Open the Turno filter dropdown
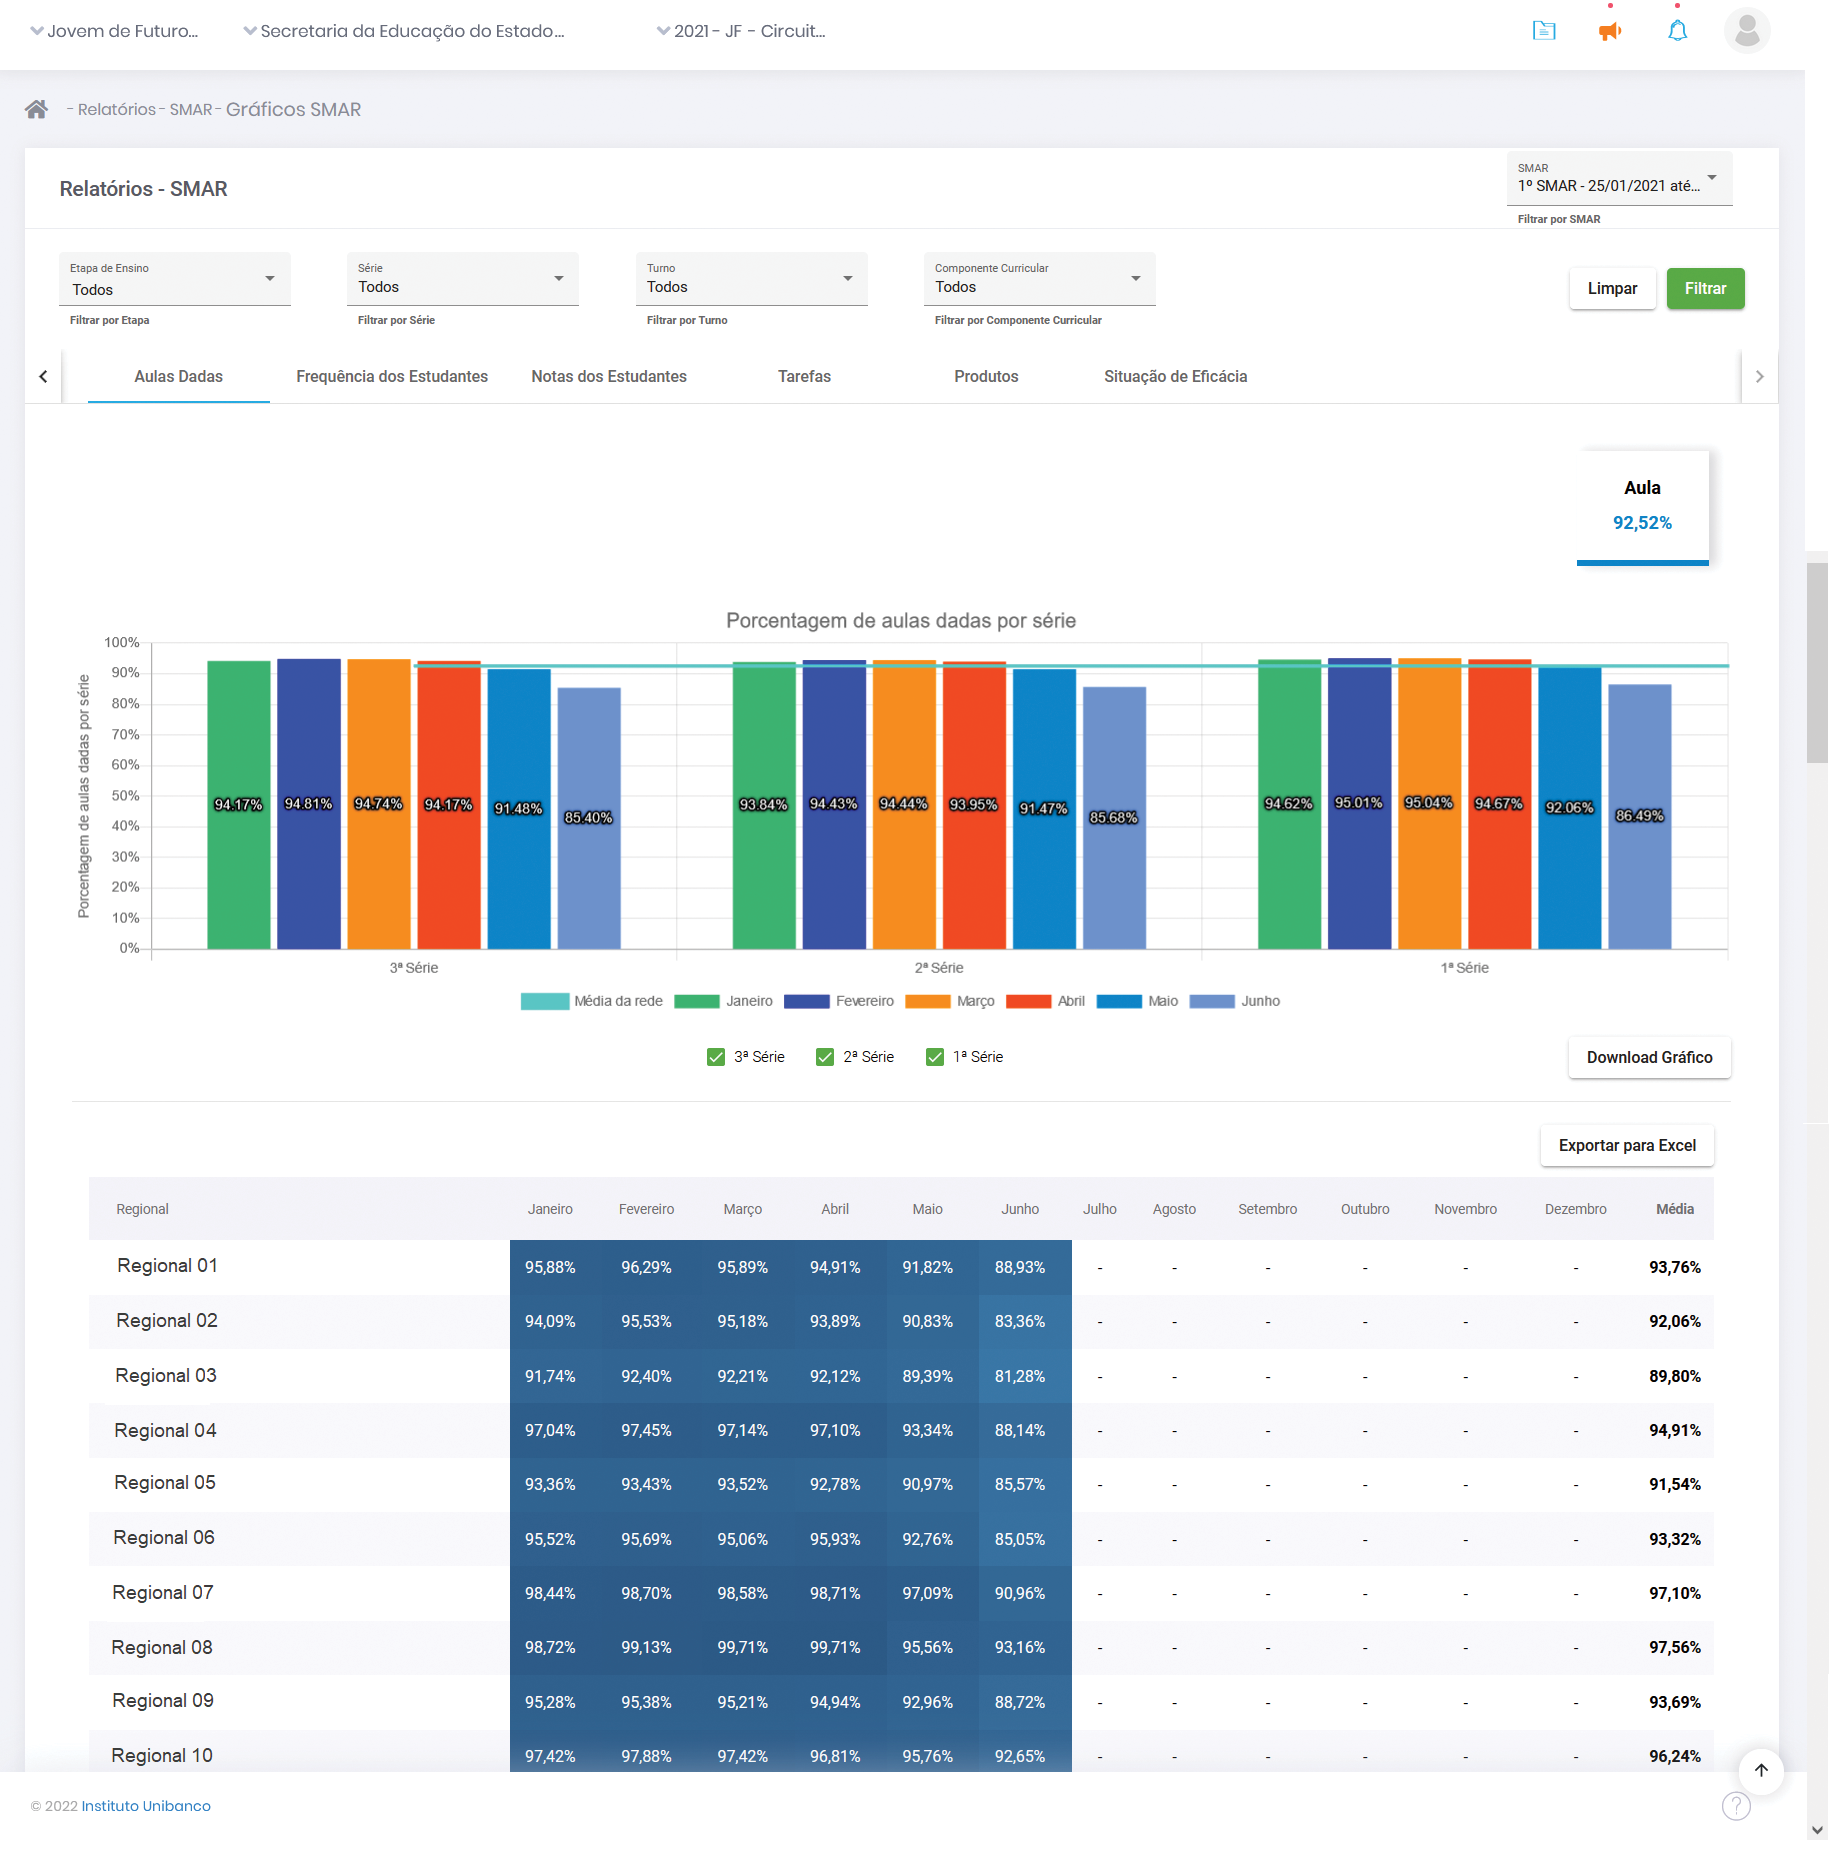Screen dimensions: 1832x1849 click(752, 280)
